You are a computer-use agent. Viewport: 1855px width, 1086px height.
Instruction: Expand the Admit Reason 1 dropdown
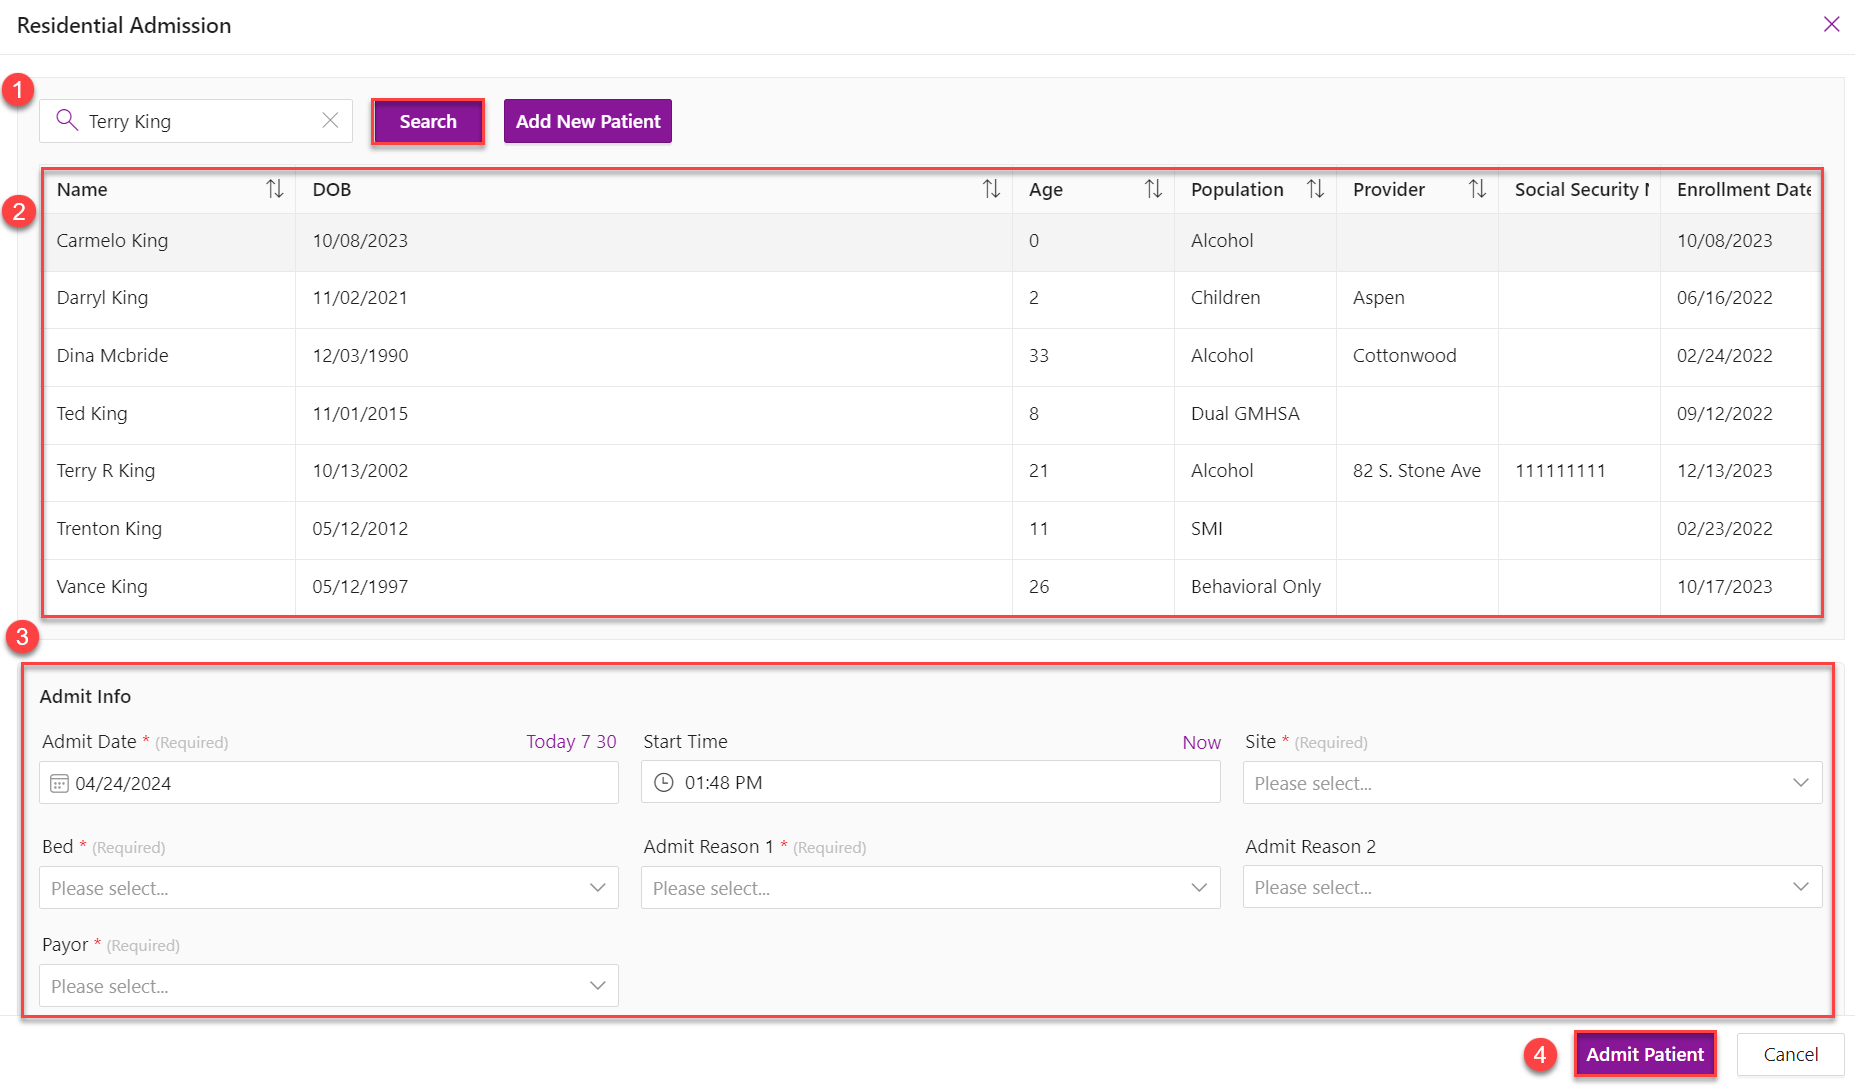point(930,888)
